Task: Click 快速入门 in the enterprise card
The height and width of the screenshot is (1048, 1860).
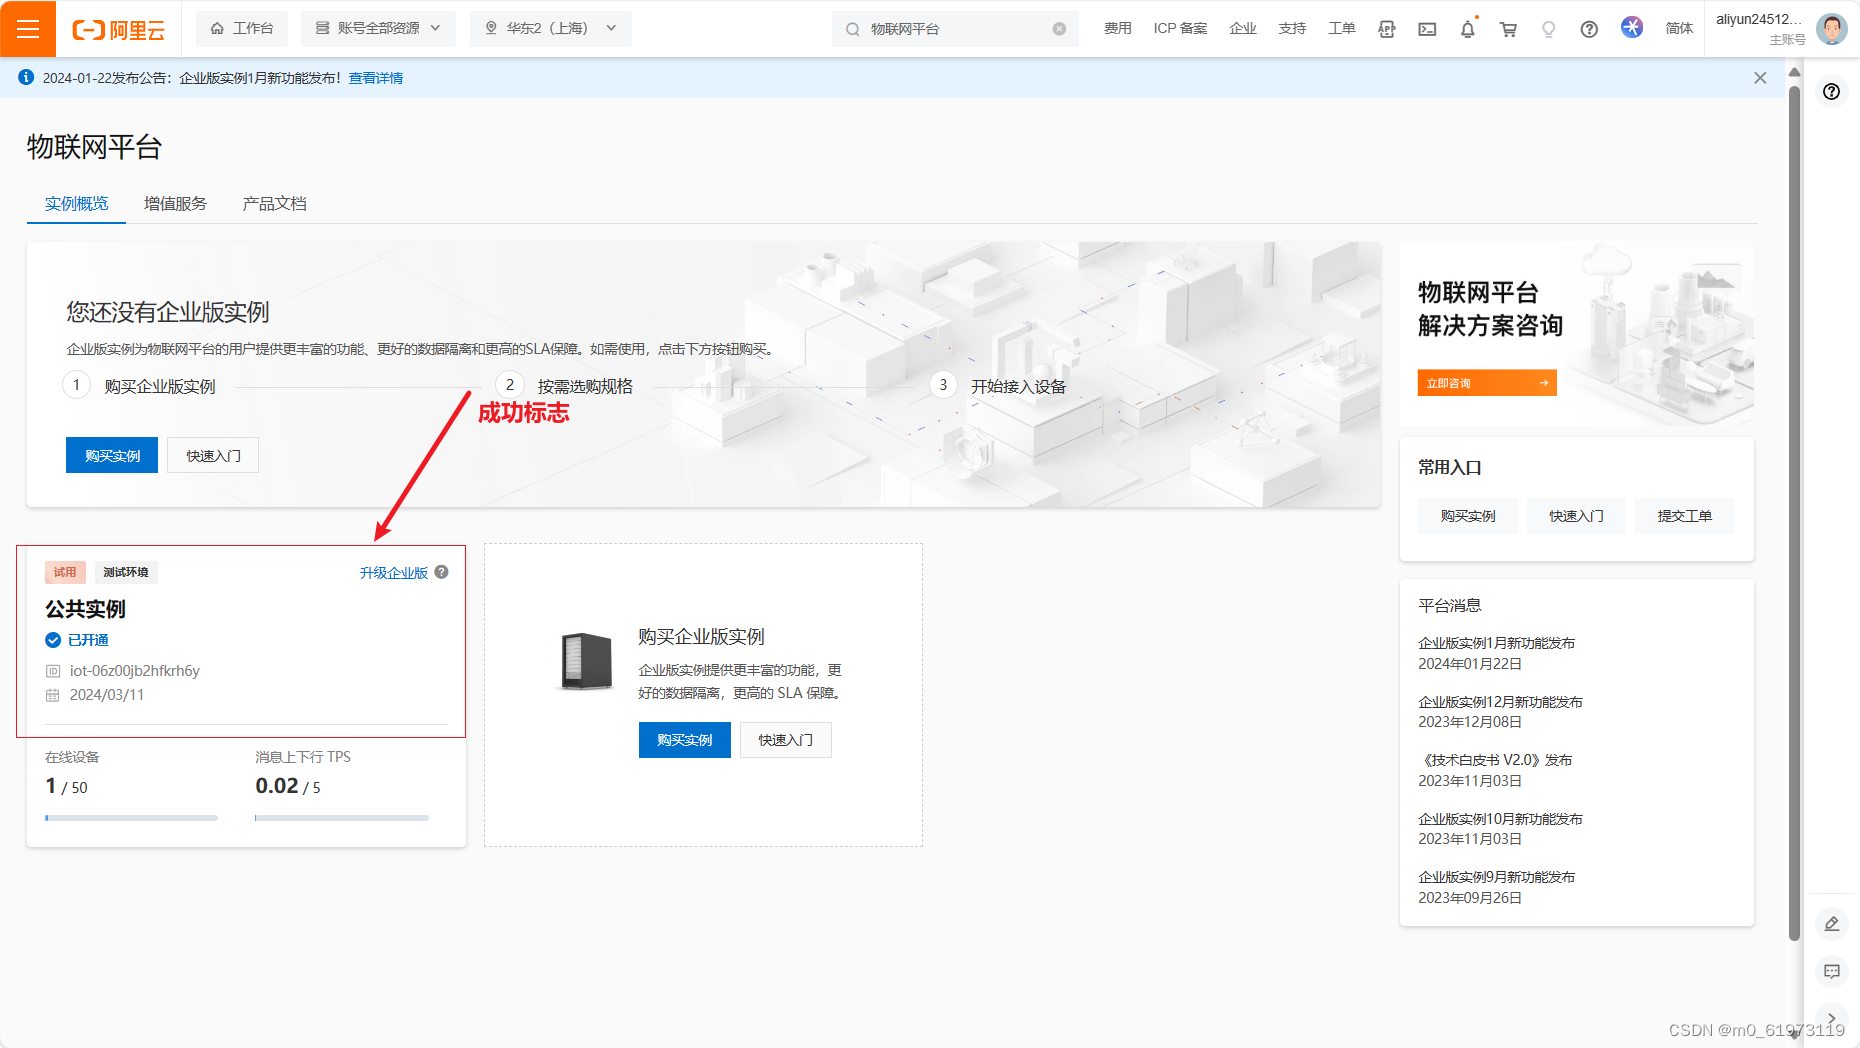Action: click(x=785, y=740)
